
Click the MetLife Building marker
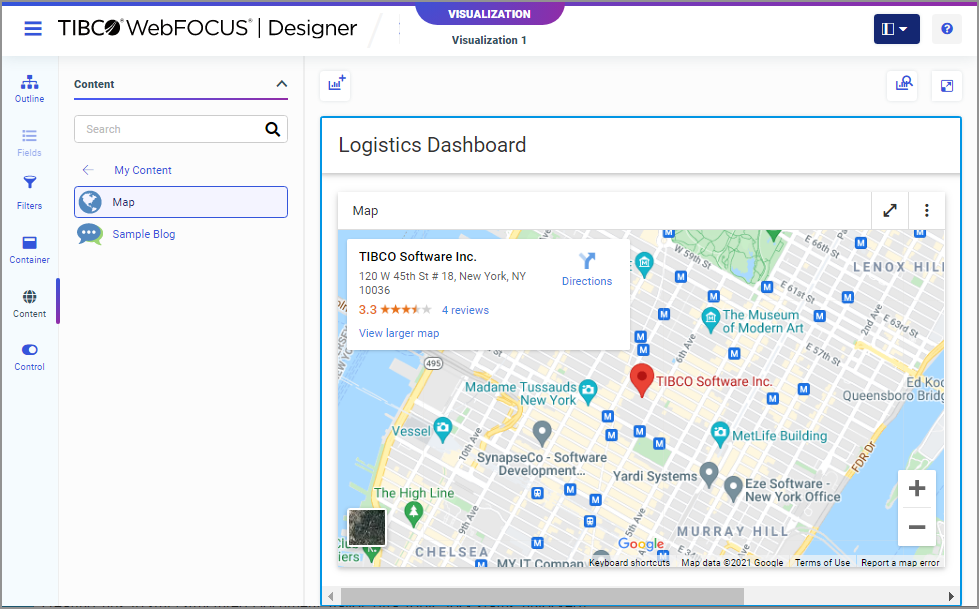pyautogui.click(x=720, y=433)
